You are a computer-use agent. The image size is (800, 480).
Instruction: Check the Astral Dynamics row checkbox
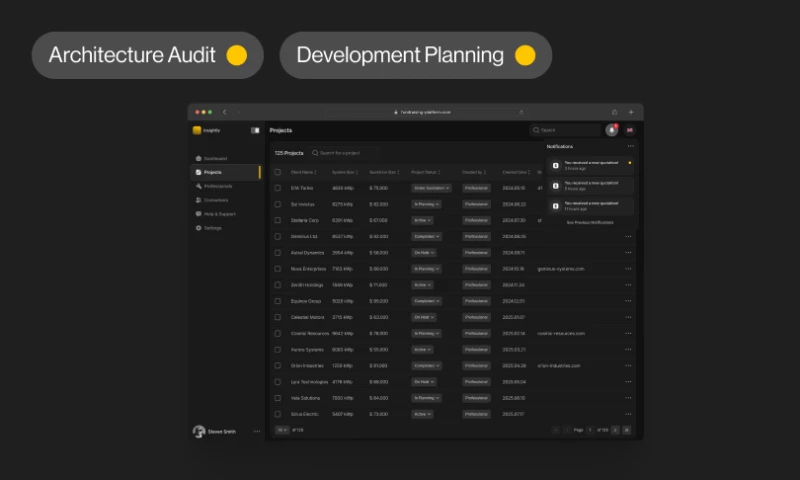tap(278, 253)
